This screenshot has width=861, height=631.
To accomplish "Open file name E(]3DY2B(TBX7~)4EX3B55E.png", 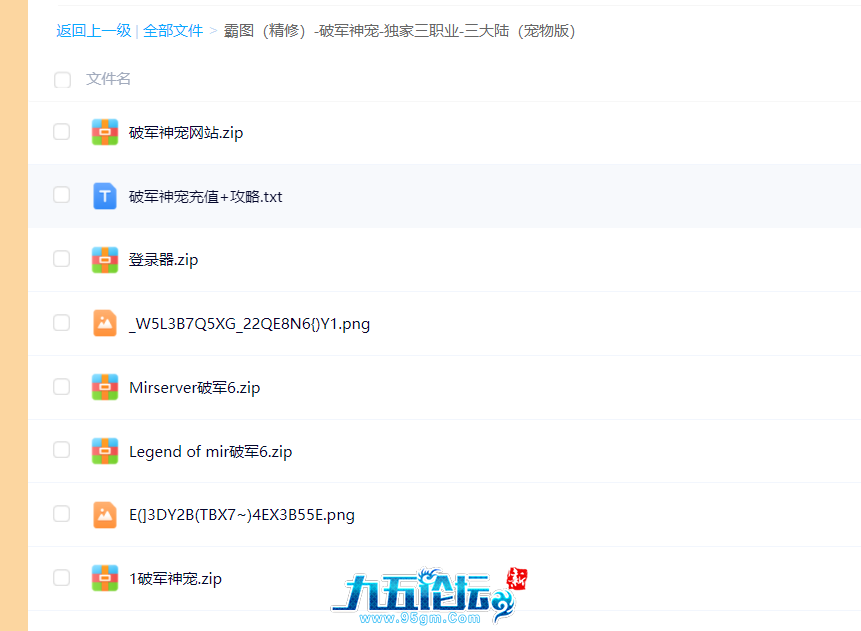I will coord(242,515).
